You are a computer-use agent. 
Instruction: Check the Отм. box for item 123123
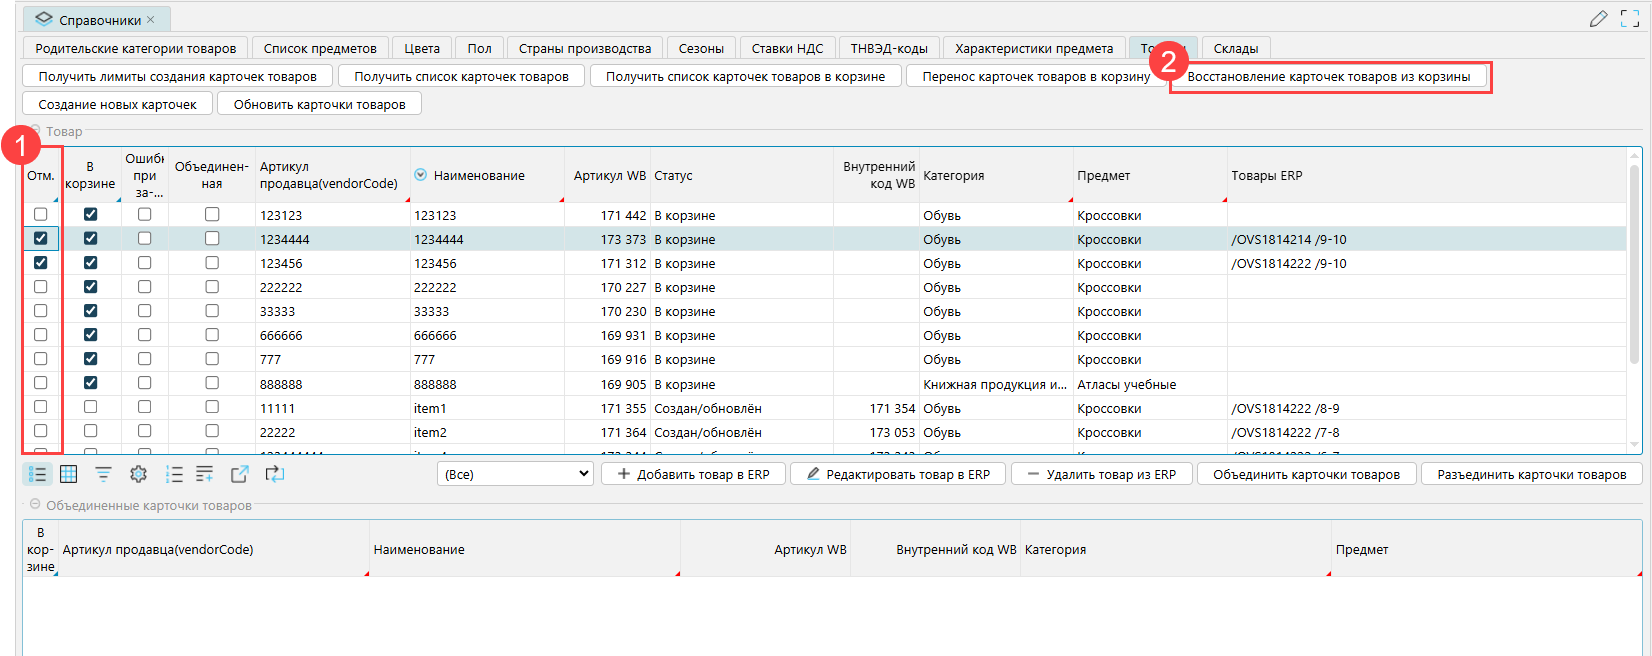click(x=41, y=214)
